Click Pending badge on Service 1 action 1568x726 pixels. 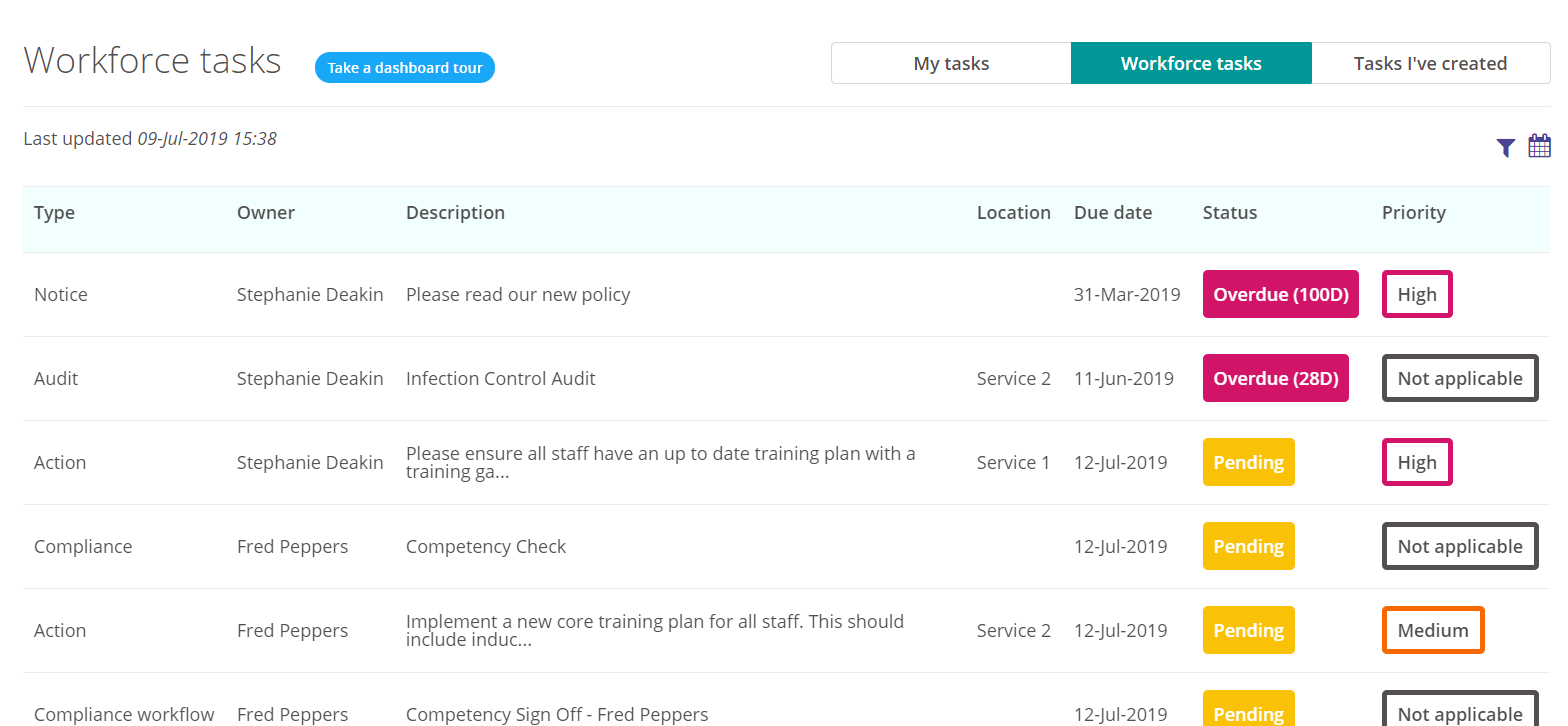(1249, 462)
